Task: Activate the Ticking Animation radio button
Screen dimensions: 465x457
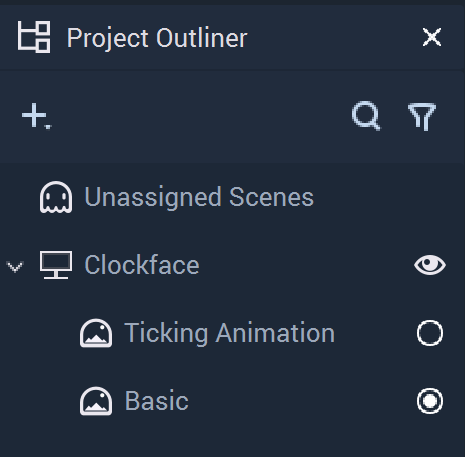Action: 430,333
